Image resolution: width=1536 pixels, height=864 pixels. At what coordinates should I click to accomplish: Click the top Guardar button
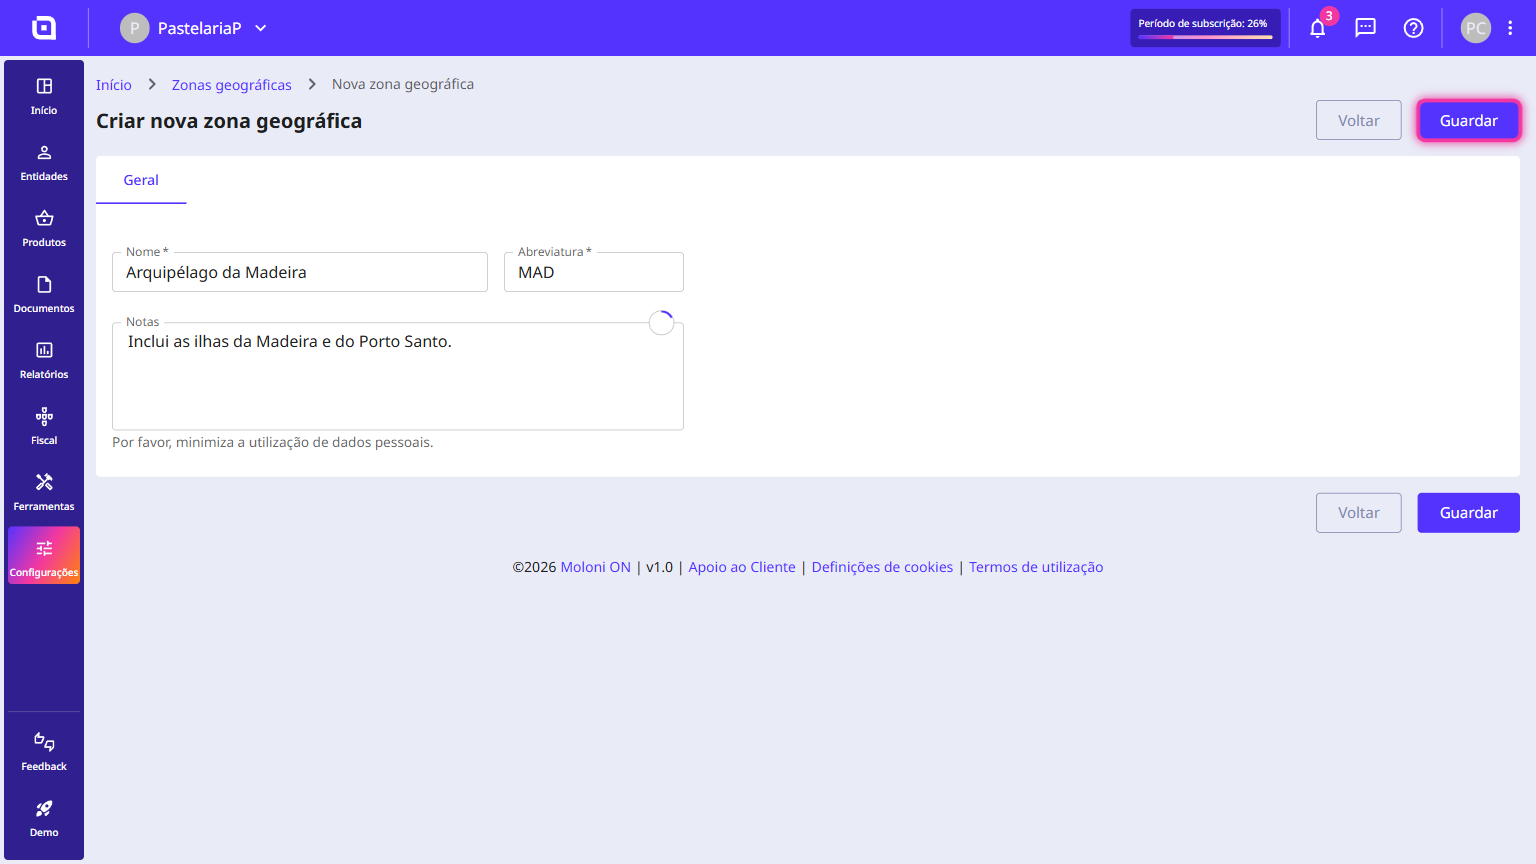tap(1469, 121)
